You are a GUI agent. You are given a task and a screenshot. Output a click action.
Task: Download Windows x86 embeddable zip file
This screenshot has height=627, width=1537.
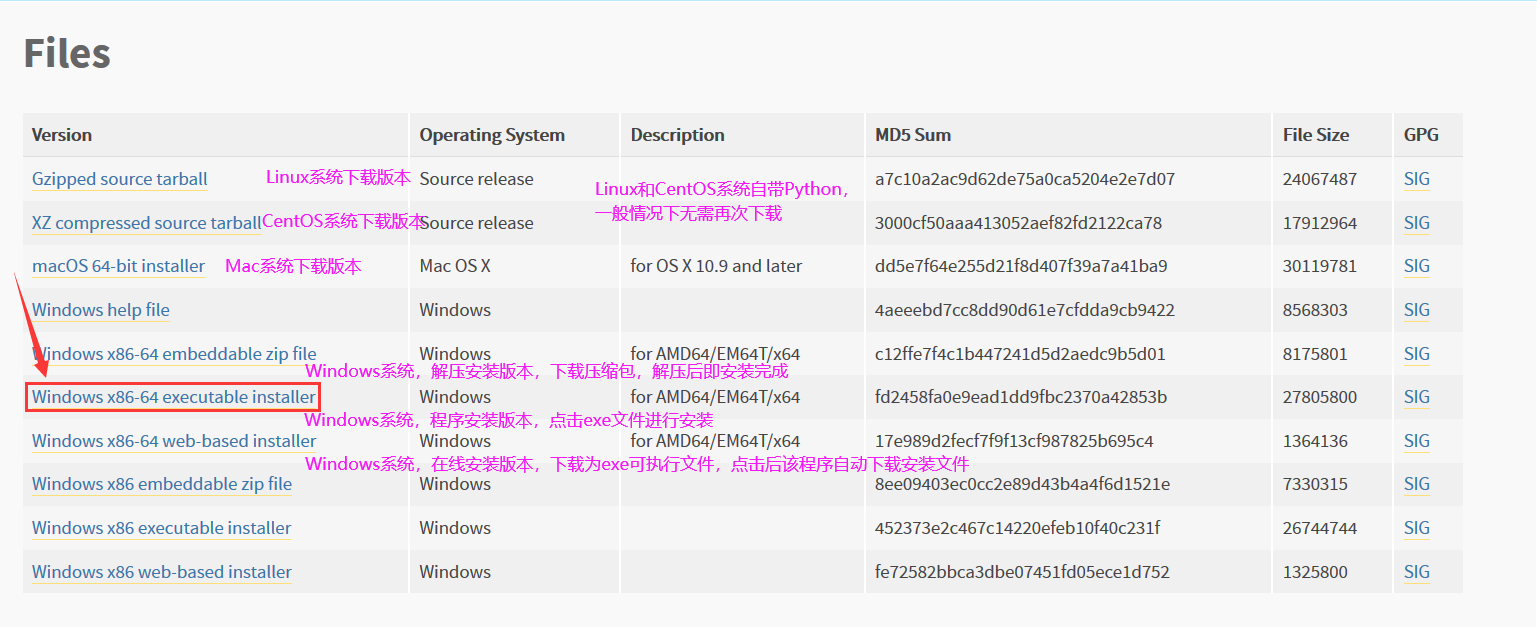coord(162,484)
